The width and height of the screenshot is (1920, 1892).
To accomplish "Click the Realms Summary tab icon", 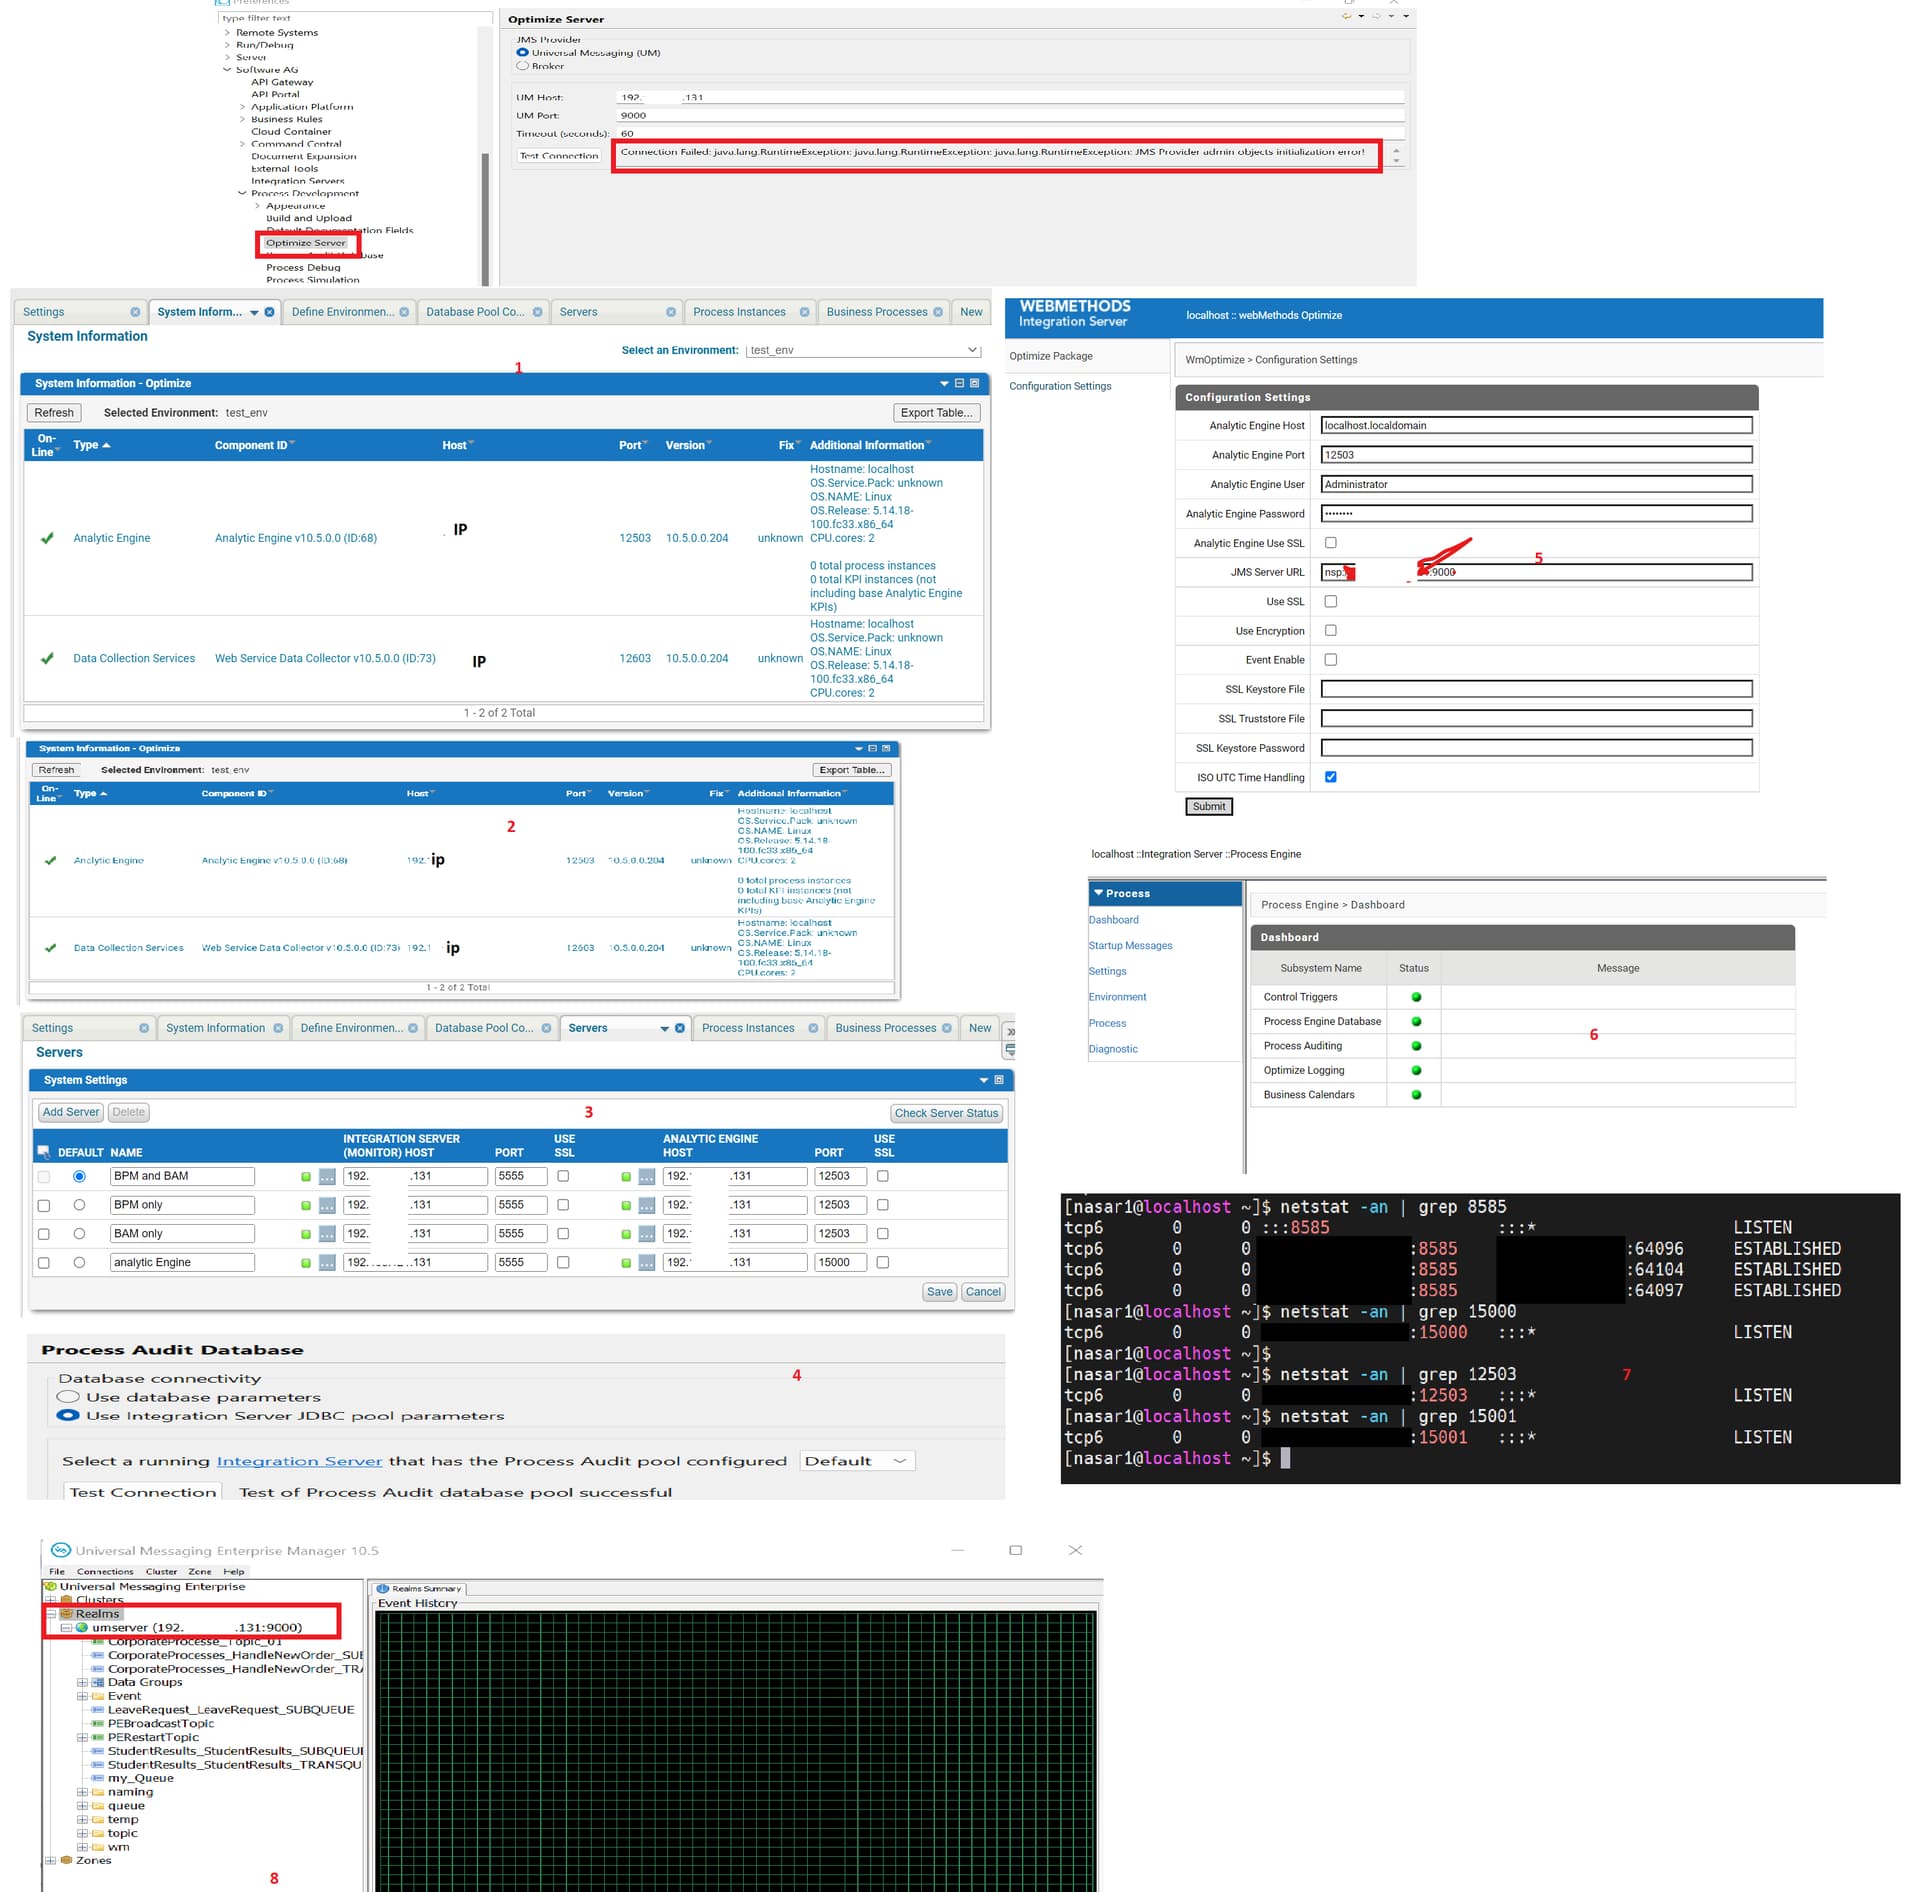I will 382,1588.
